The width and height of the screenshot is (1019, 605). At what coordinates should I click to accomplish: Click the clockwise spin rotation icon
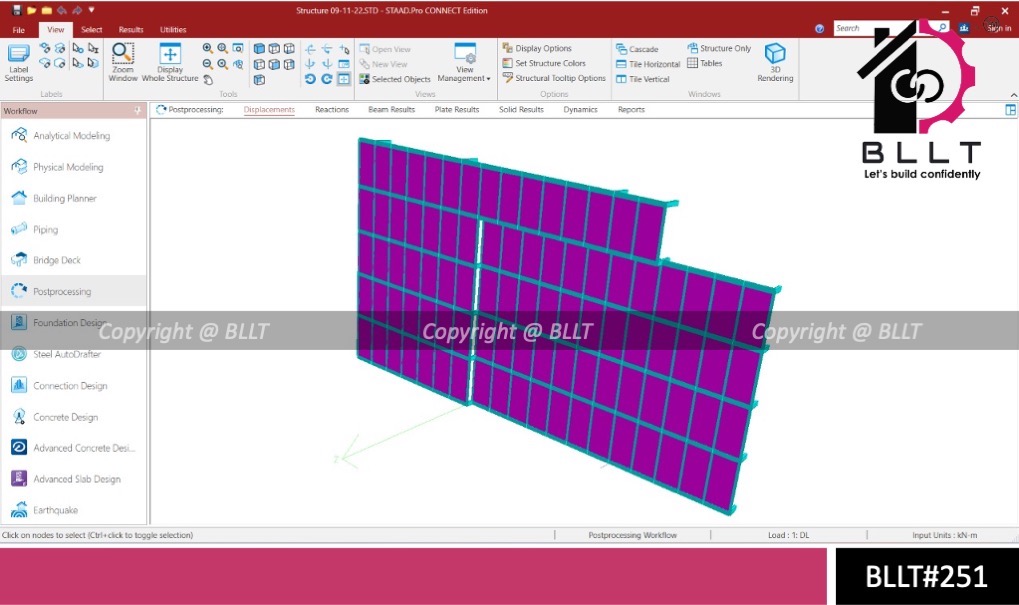click(x=327, y=79)
